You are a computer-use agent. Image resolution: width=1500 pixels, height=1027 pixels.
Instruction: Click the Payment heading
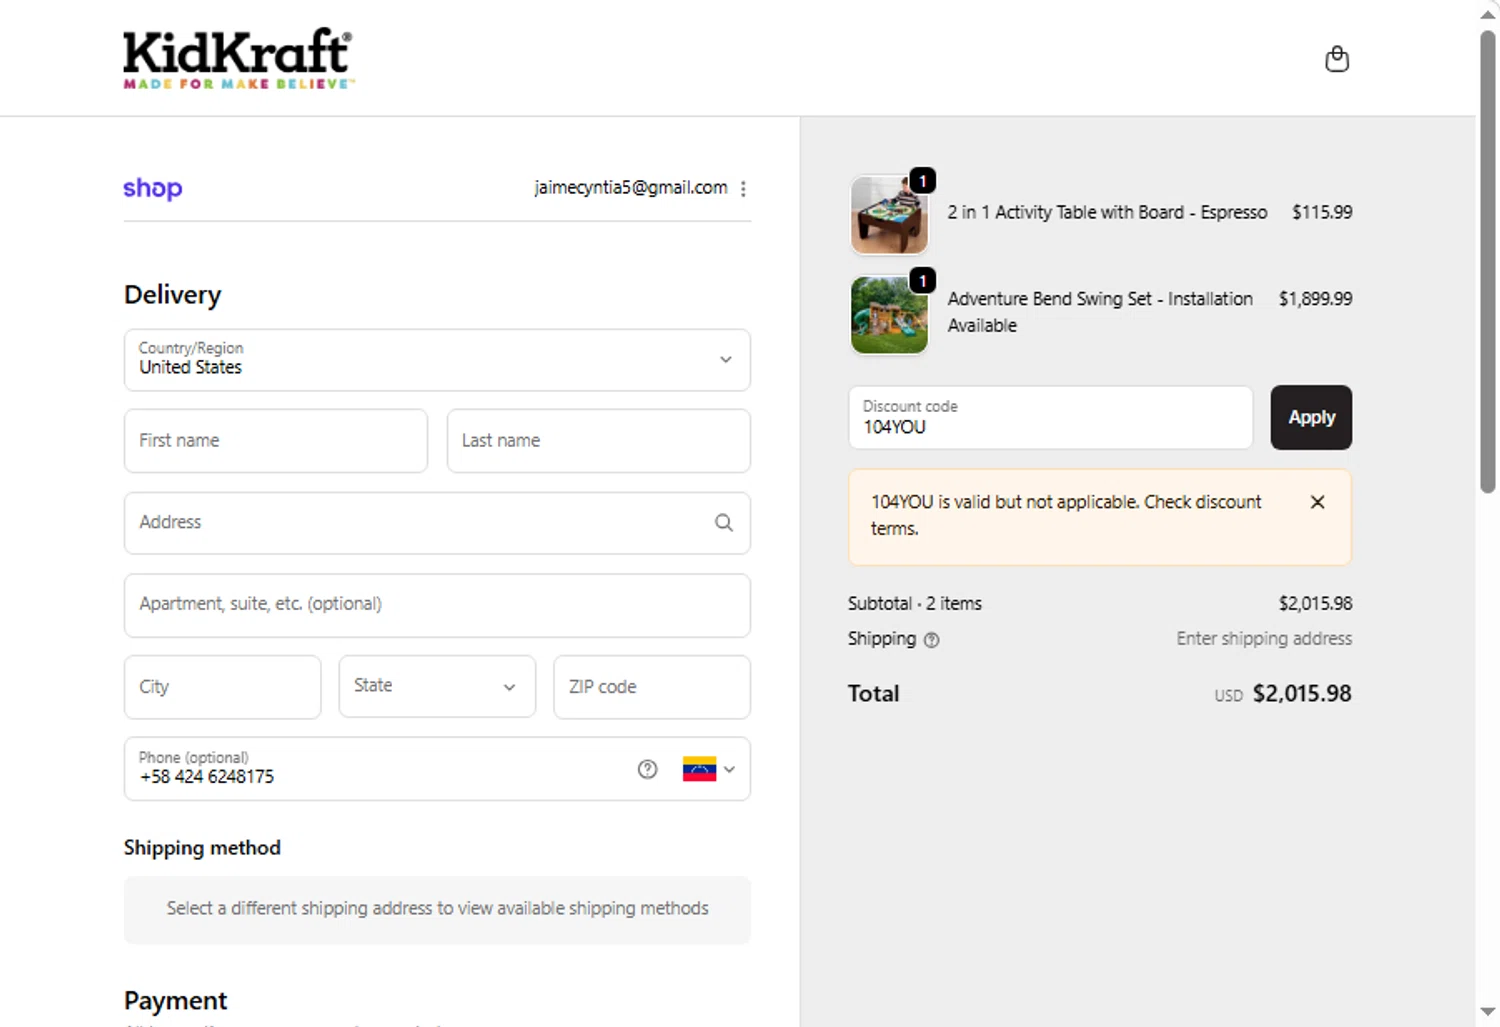[175, 1000]
